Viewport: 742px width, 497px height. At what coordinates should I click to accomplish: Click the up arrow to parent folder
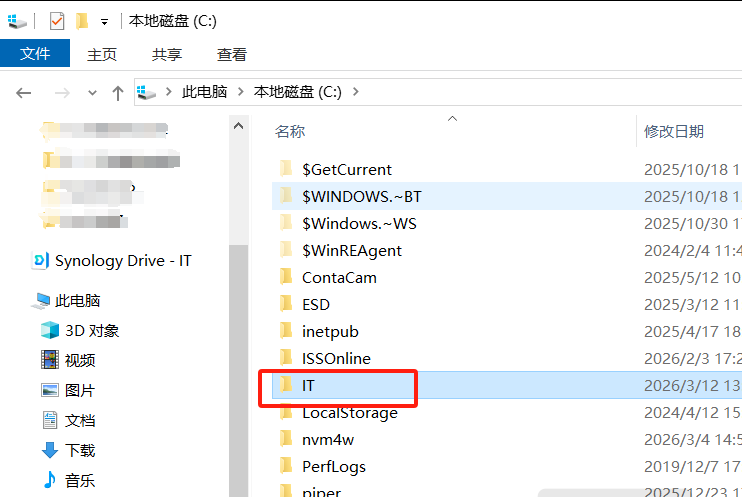(x=117, y=92)
